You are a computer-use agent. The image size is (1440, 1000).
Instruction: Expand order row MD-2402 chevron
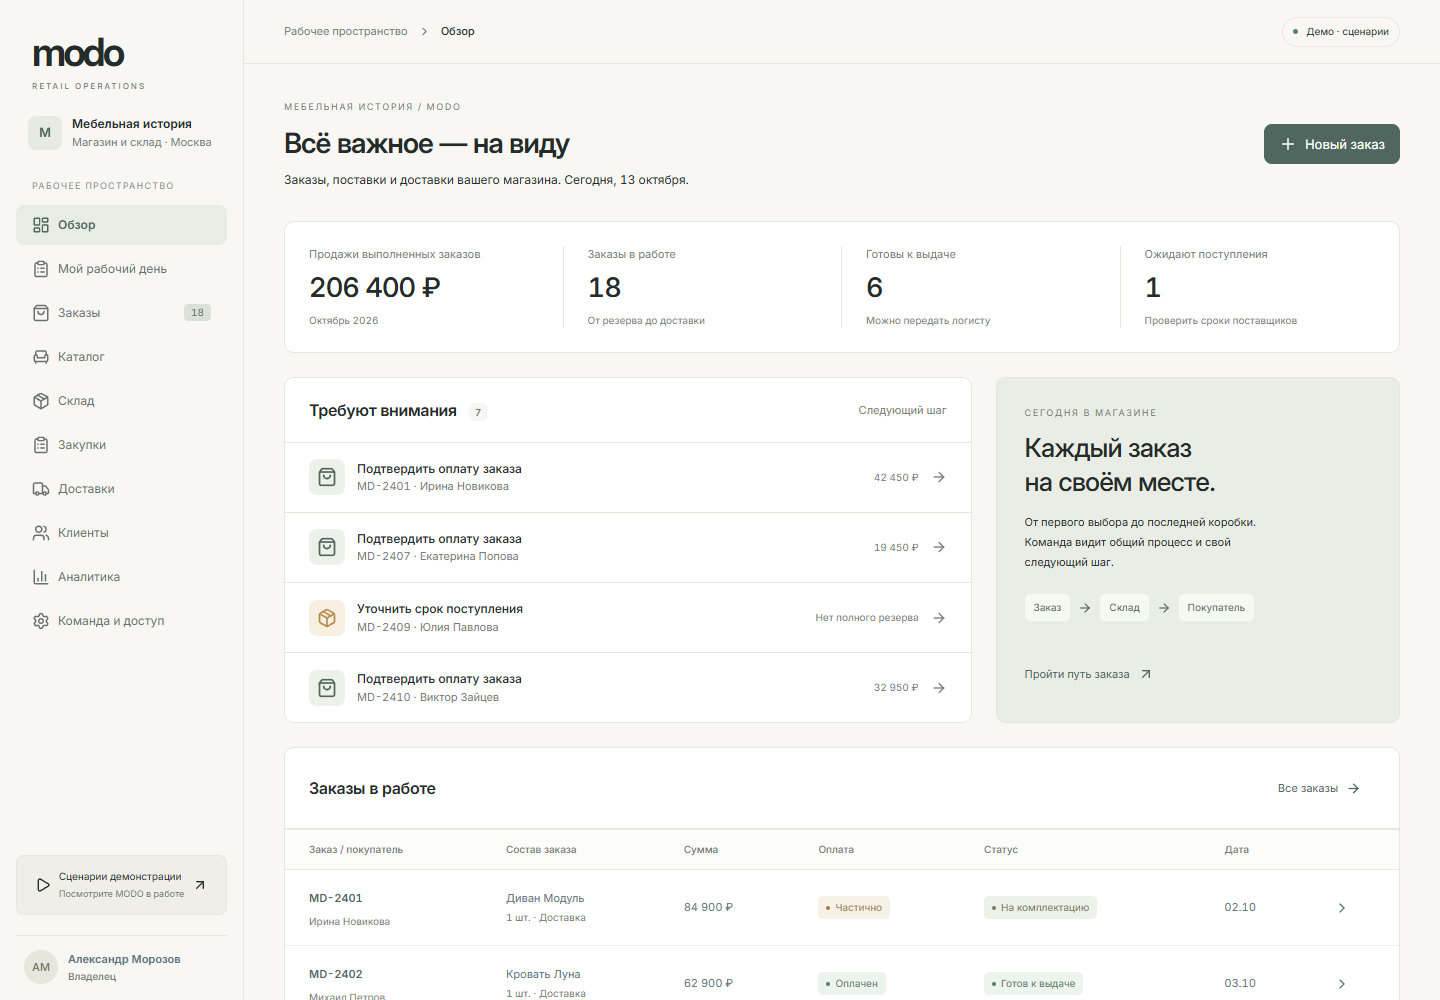click(1342, 984)
